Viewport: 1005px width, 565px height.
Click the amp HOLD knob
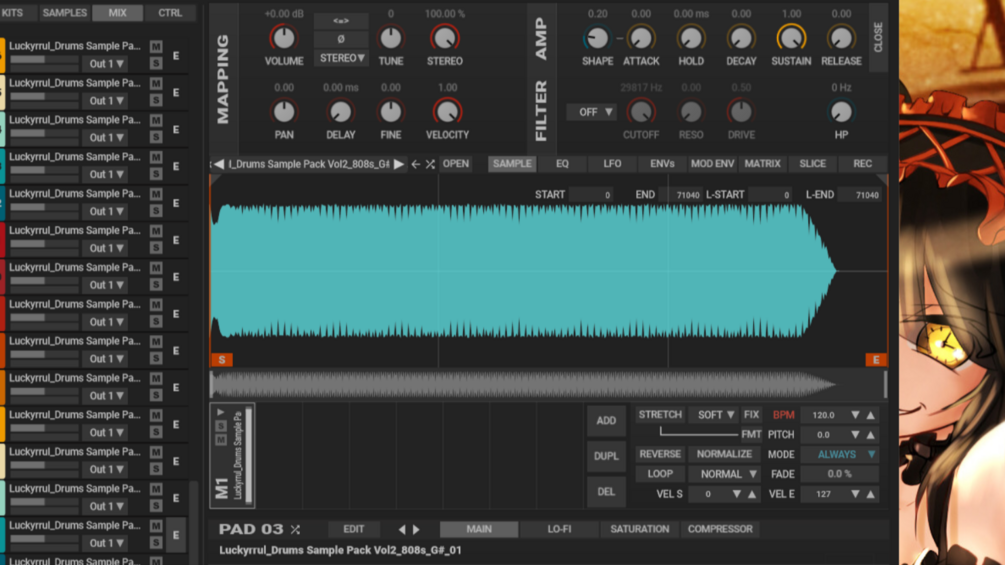click(690, 38)
